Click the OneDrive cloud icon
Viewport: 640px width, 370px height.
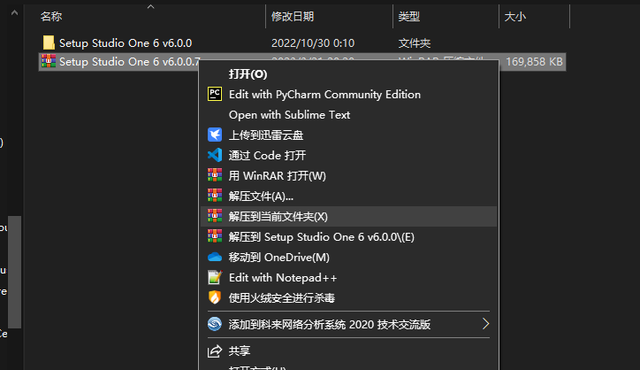point(215,257)
